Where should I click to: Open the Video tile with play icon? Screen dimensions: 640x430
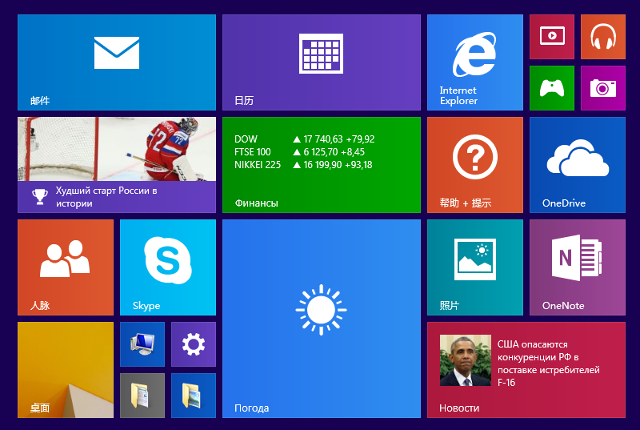pyautogui.click(x=552, y=37)
